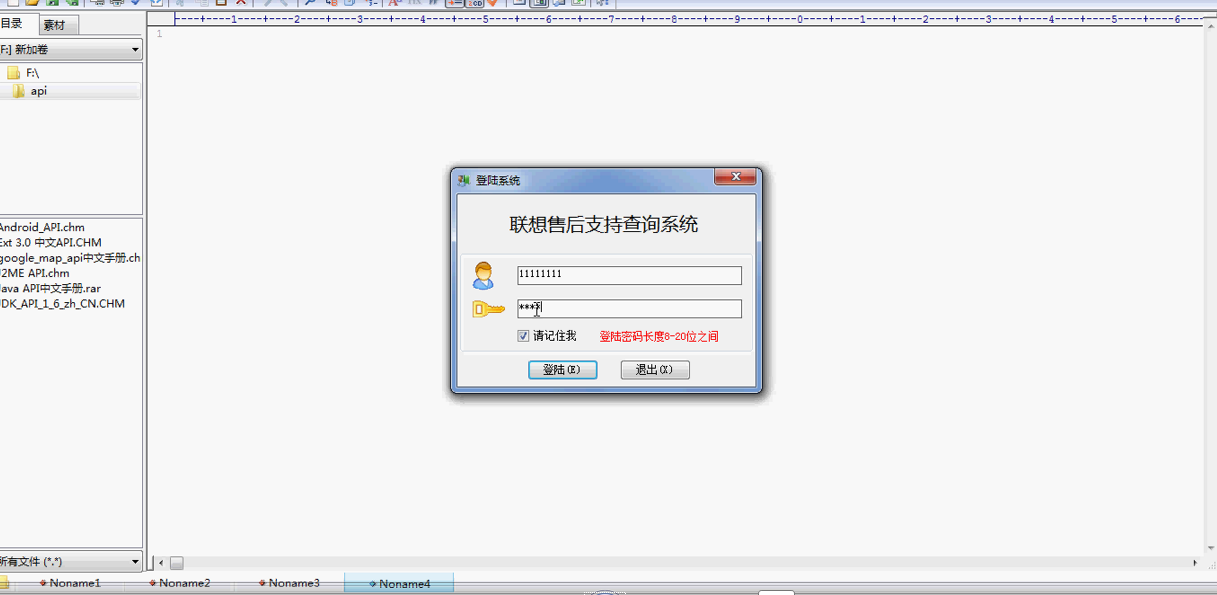Click the red 登陆密码长度6-20位之间 hint text
This screenshot has width=1217, height=595.
pos(659,337)
